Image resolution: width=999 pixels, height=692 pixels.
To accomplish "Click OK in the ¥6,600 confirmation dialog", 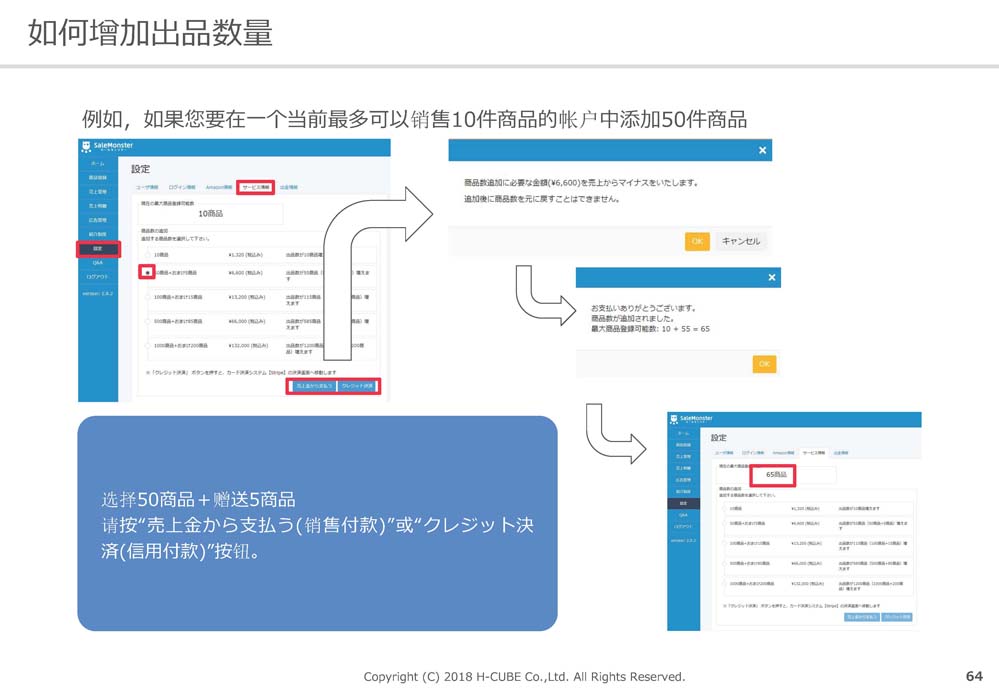I will [697, 241].
